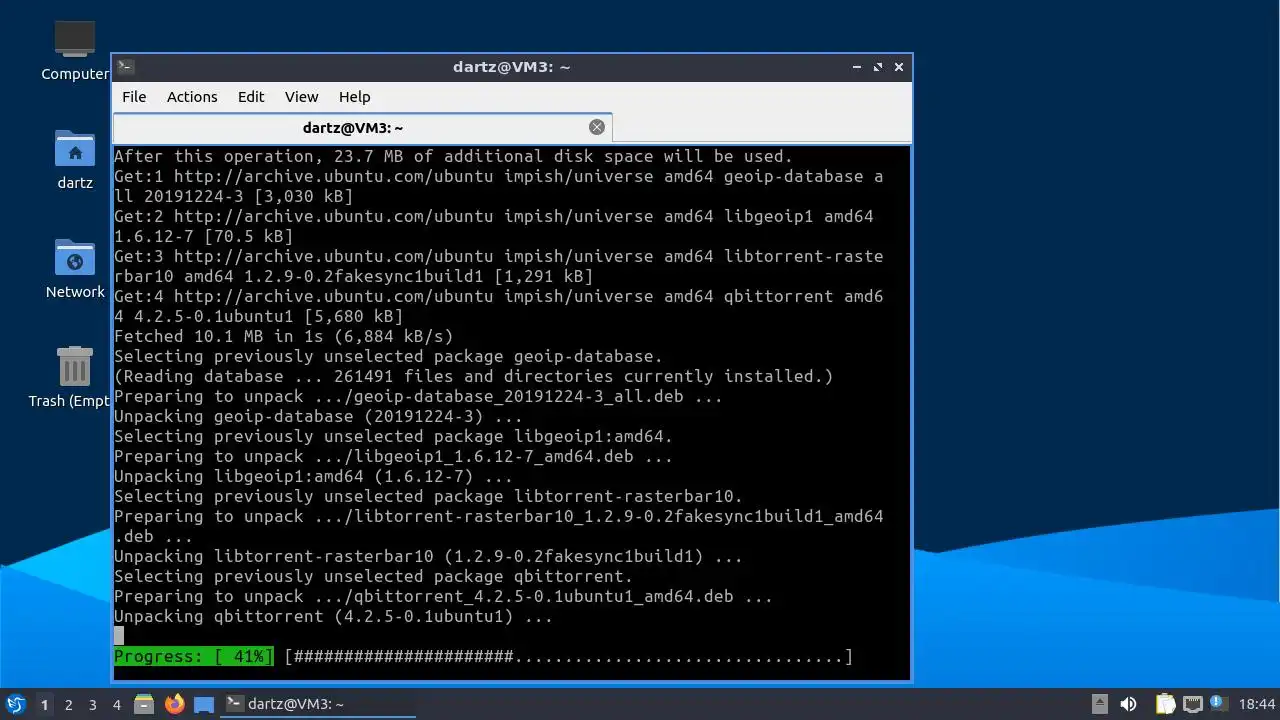Close the dartz@VM3 tab with its X icon
Screen dimensions: 1280x720
point(597,127)
